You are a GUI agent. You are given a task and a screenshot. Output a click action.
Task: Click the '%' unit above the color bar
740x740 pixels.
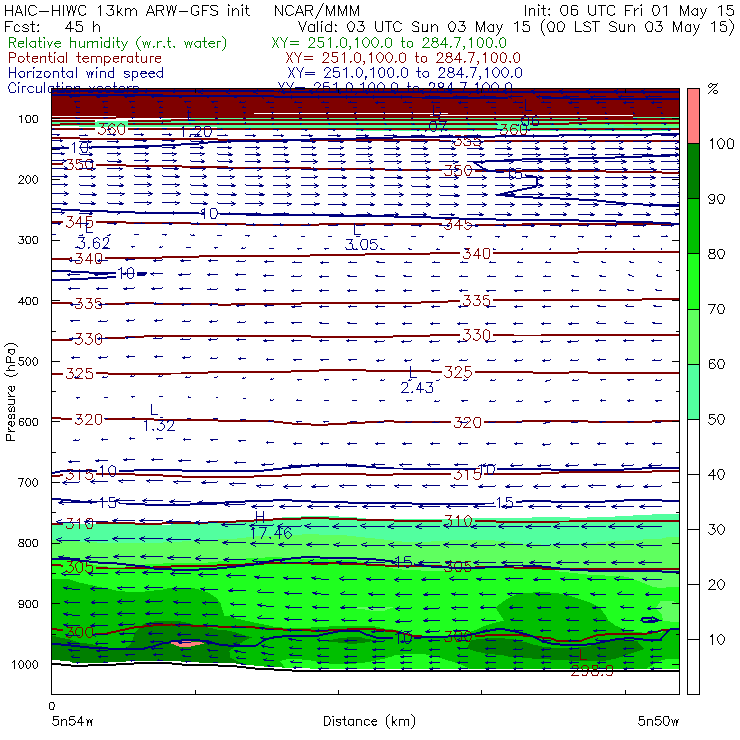[x=713, y=89]
